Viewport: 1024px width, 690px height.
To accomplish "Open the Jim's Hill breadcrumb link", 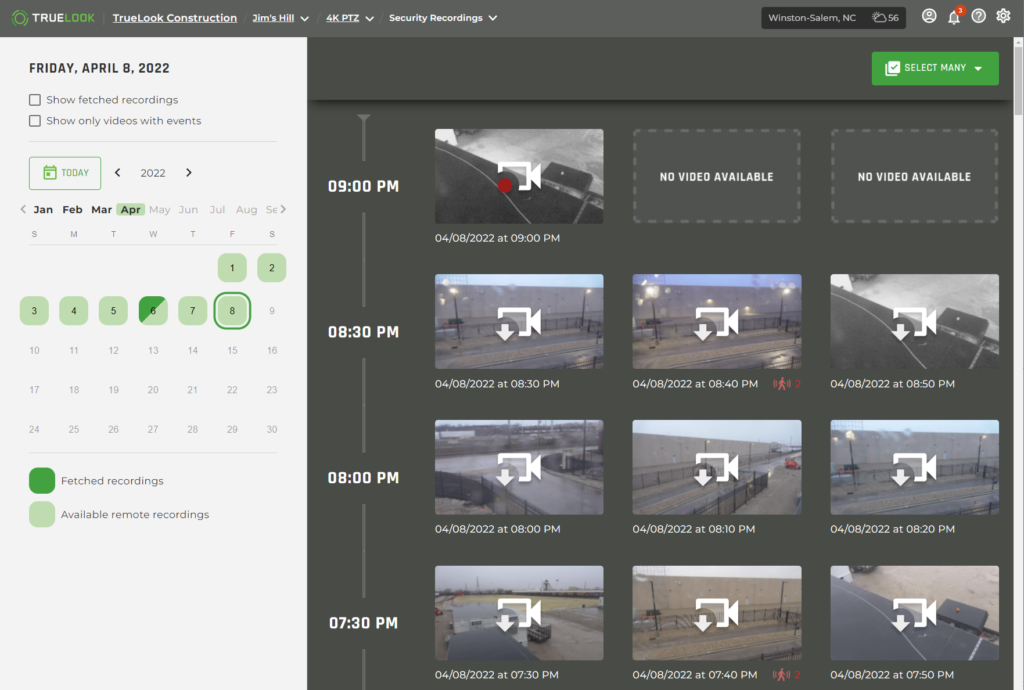I will point(273,18).
